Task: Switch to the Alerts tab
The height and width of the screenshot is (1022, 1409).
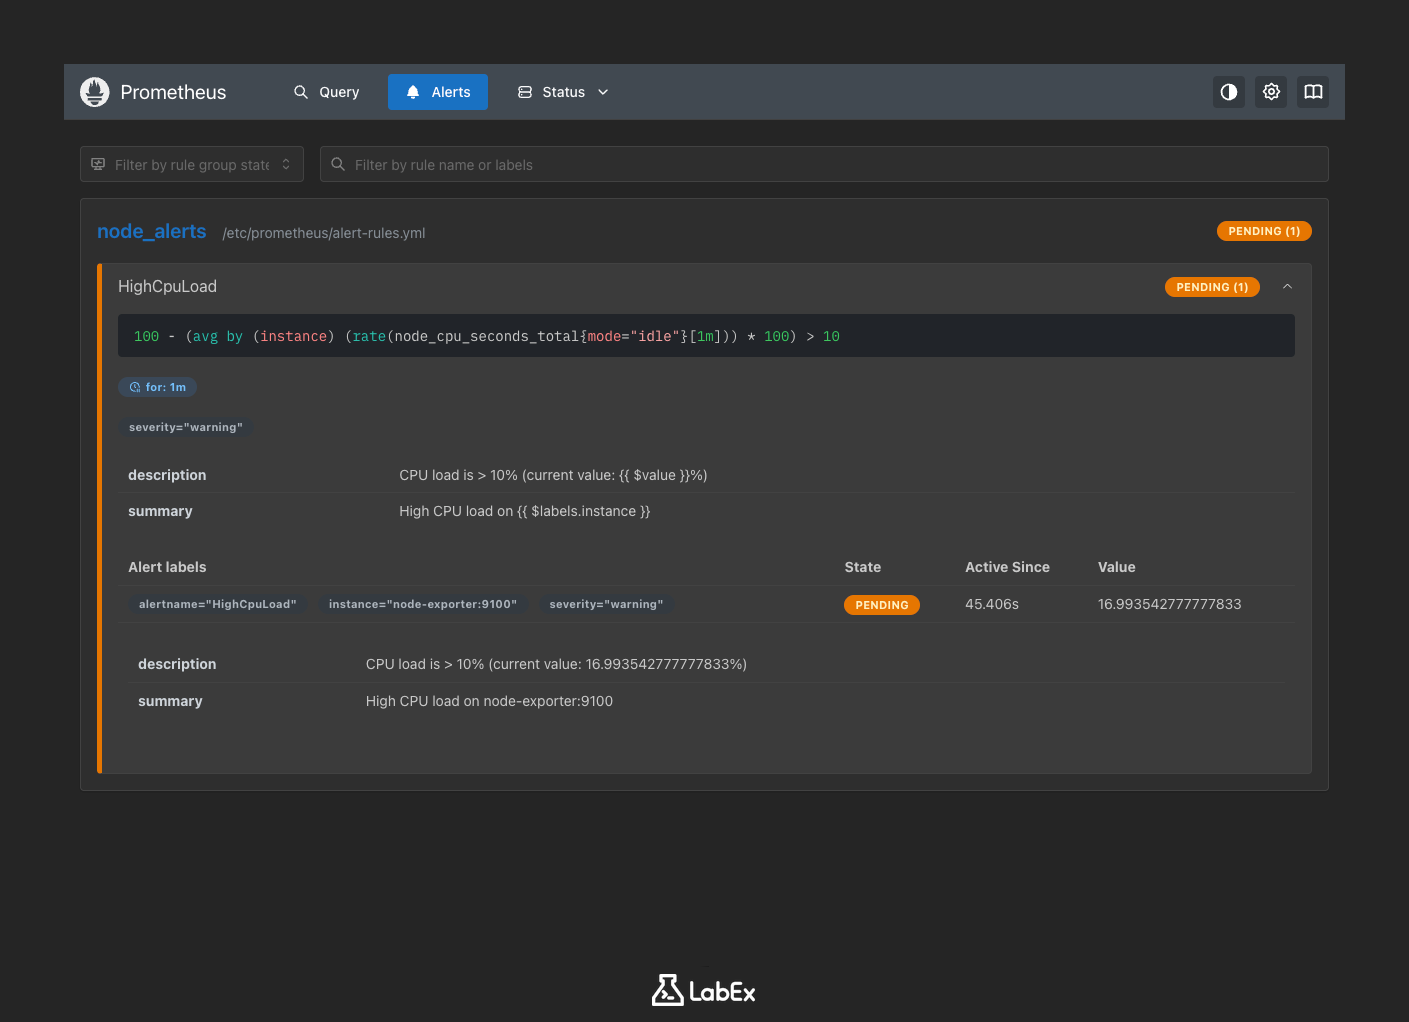Action: pos(438,92)
